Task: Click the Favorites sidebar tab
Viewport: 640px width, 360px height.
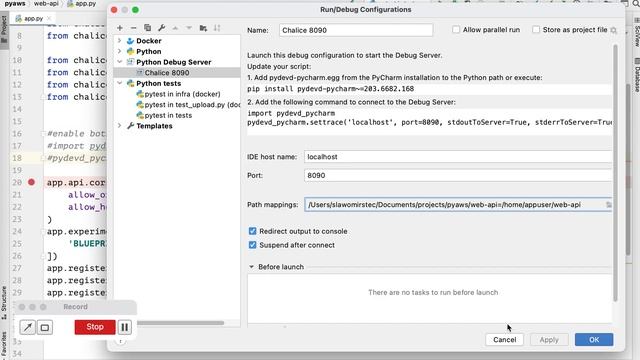Action: [x=4, y=344]
